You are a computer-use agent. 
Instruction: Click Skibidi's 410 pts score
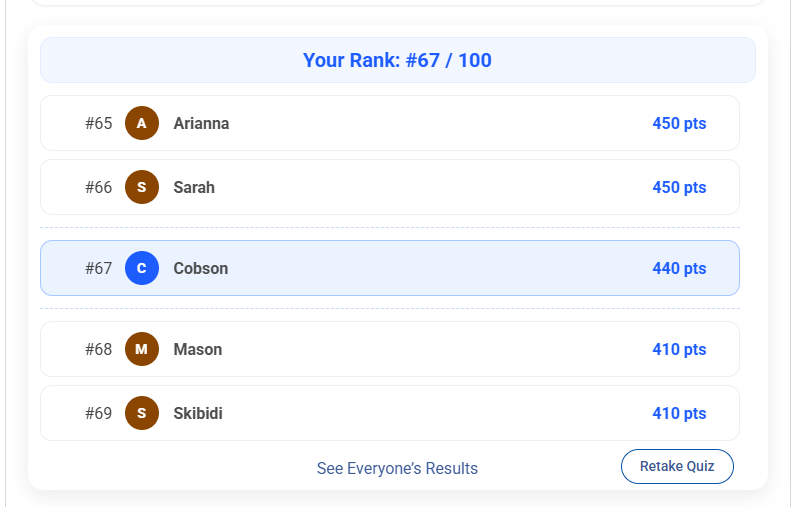679,413
